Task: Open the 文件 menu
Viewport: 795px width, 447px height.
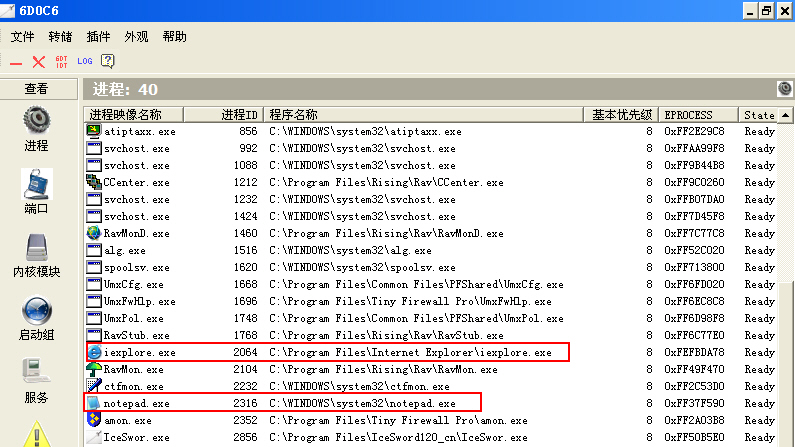Action: pos(22,36)
